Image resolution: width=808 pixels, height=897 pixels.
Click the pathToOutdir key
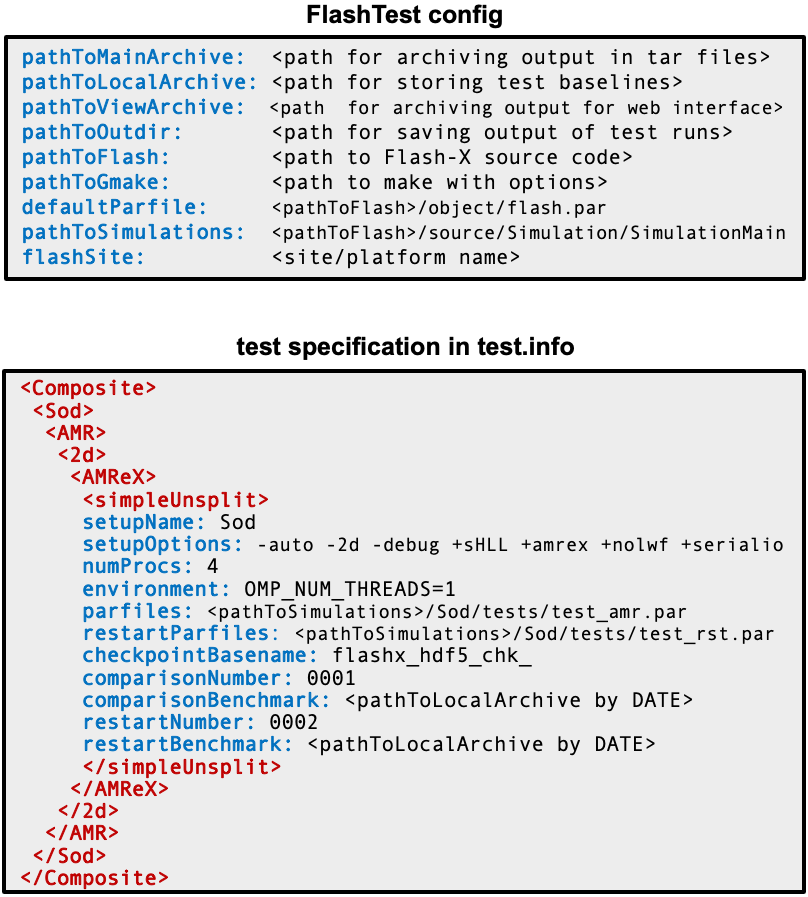[x=102, y=133]
